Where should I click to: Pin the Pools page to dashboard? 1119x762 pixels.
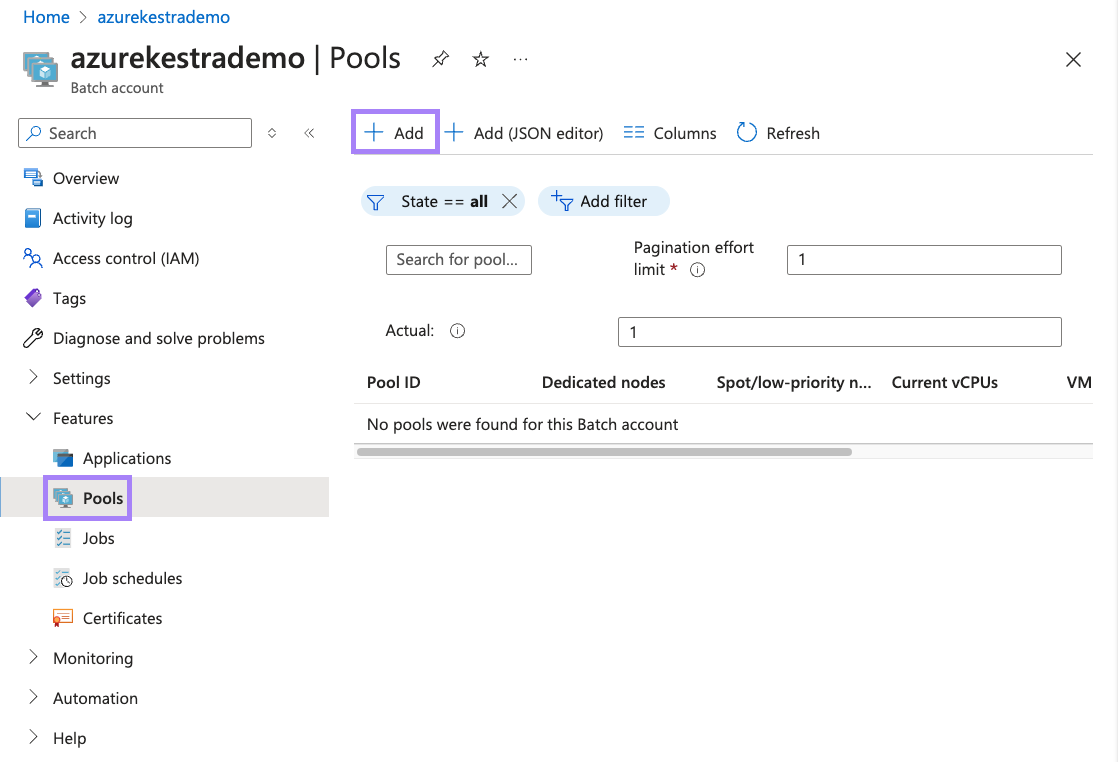(x=440, y=59)
